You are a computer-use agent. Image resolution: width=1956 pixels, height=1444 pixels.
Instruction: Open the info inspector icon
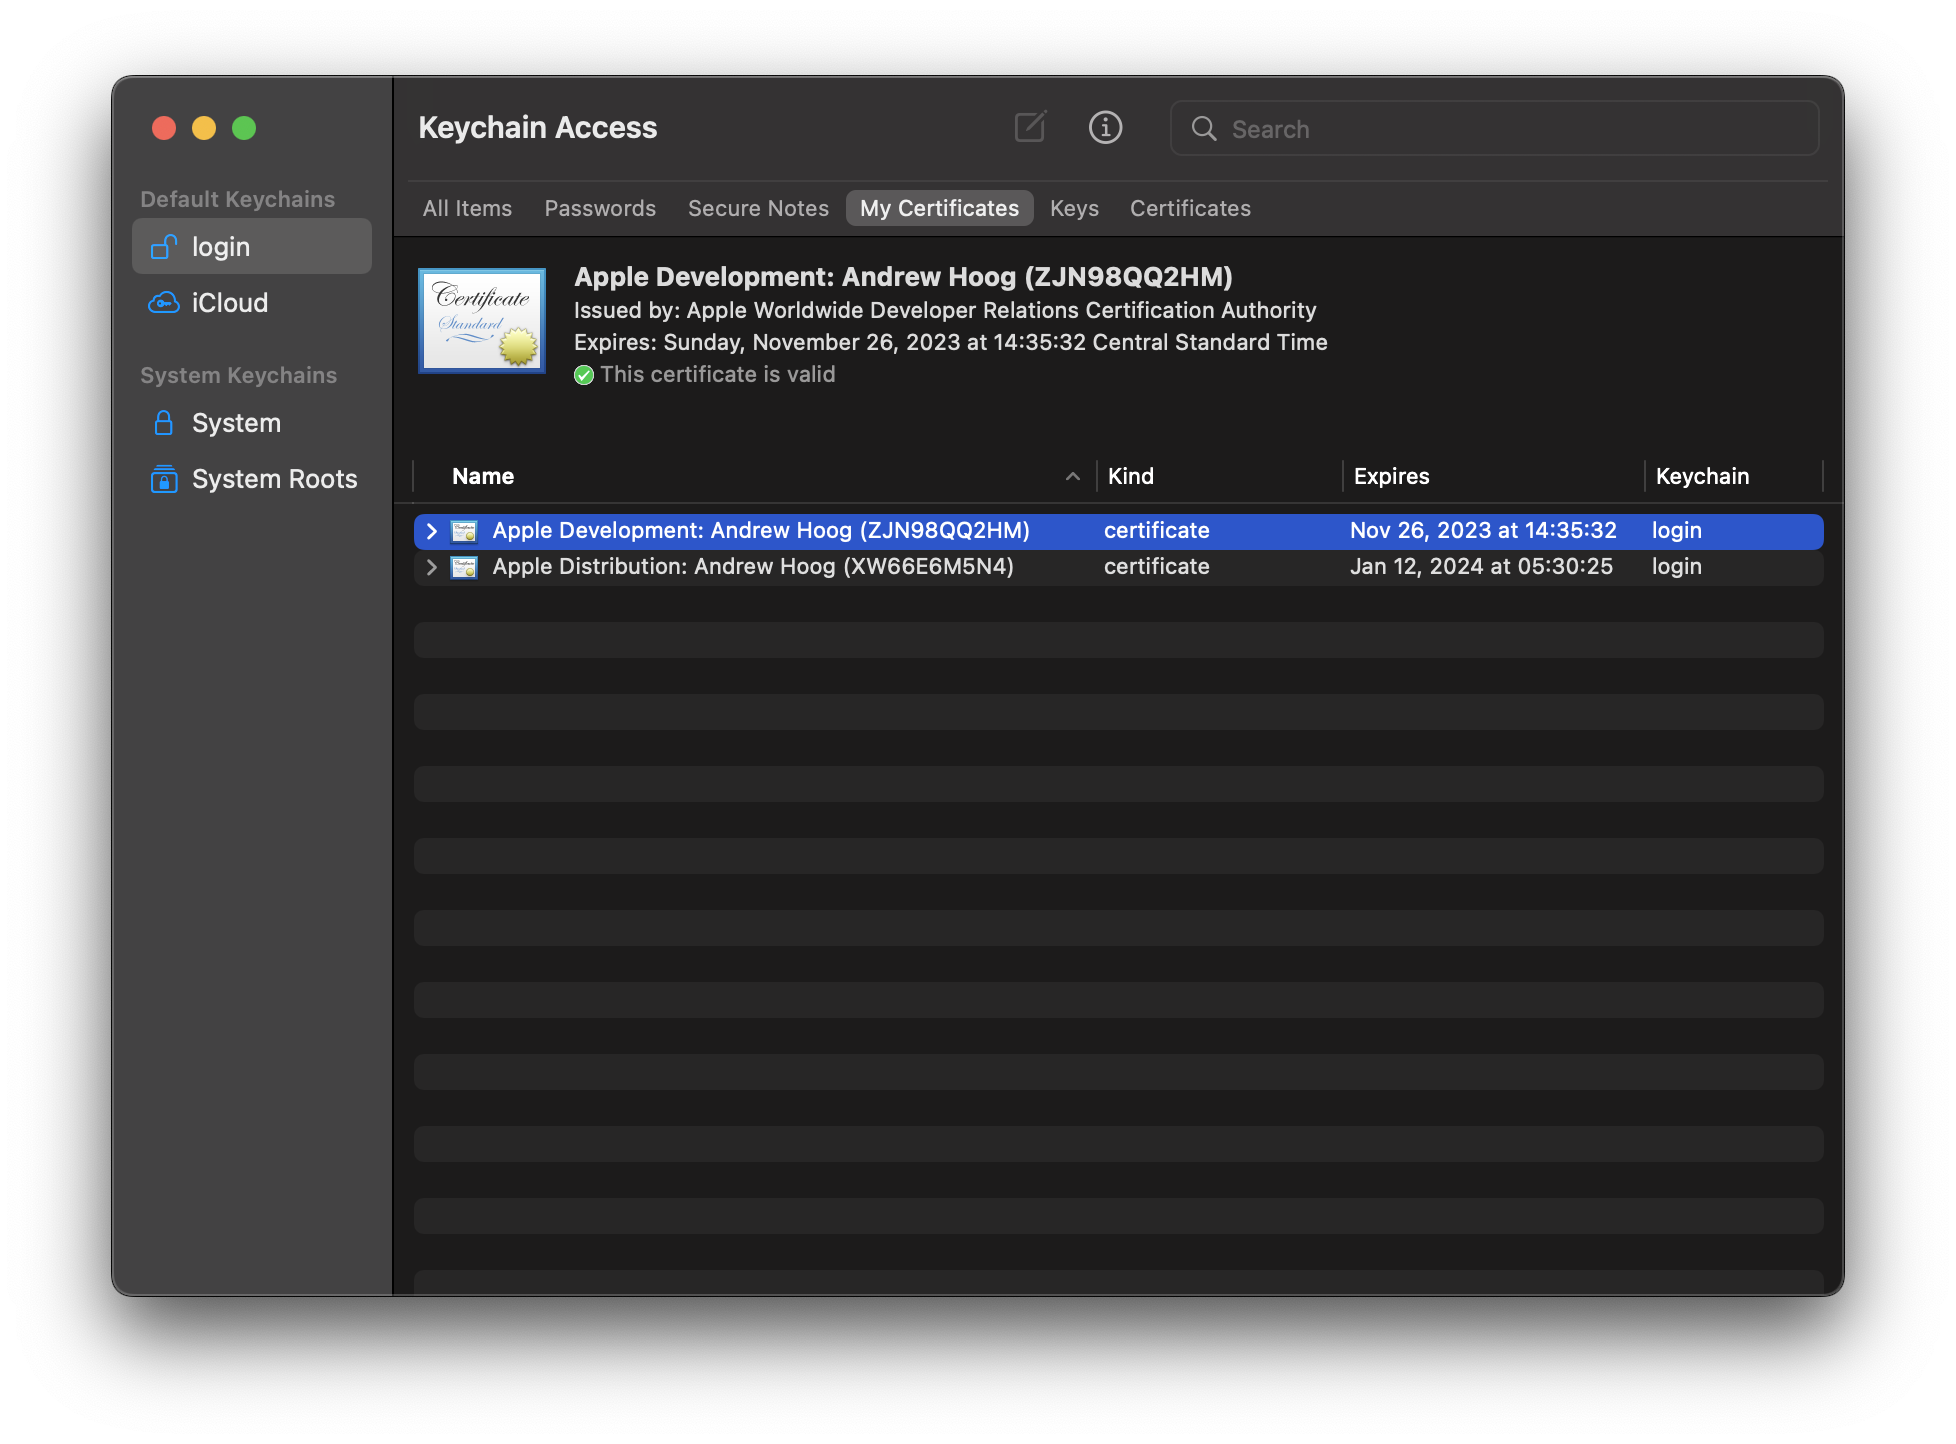coord(1105,127)
